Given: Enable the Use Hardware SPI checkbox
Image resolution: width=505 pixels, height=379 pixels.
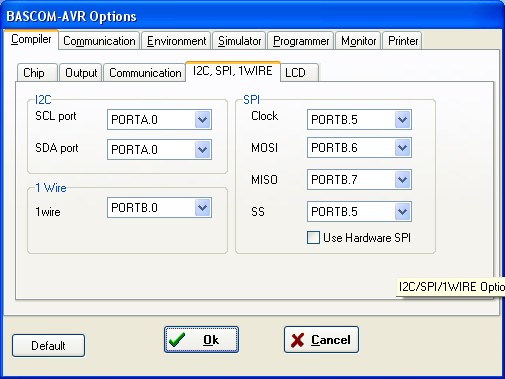Looking at the screenshot, I should pyautogui.click(x=313, y=238).
